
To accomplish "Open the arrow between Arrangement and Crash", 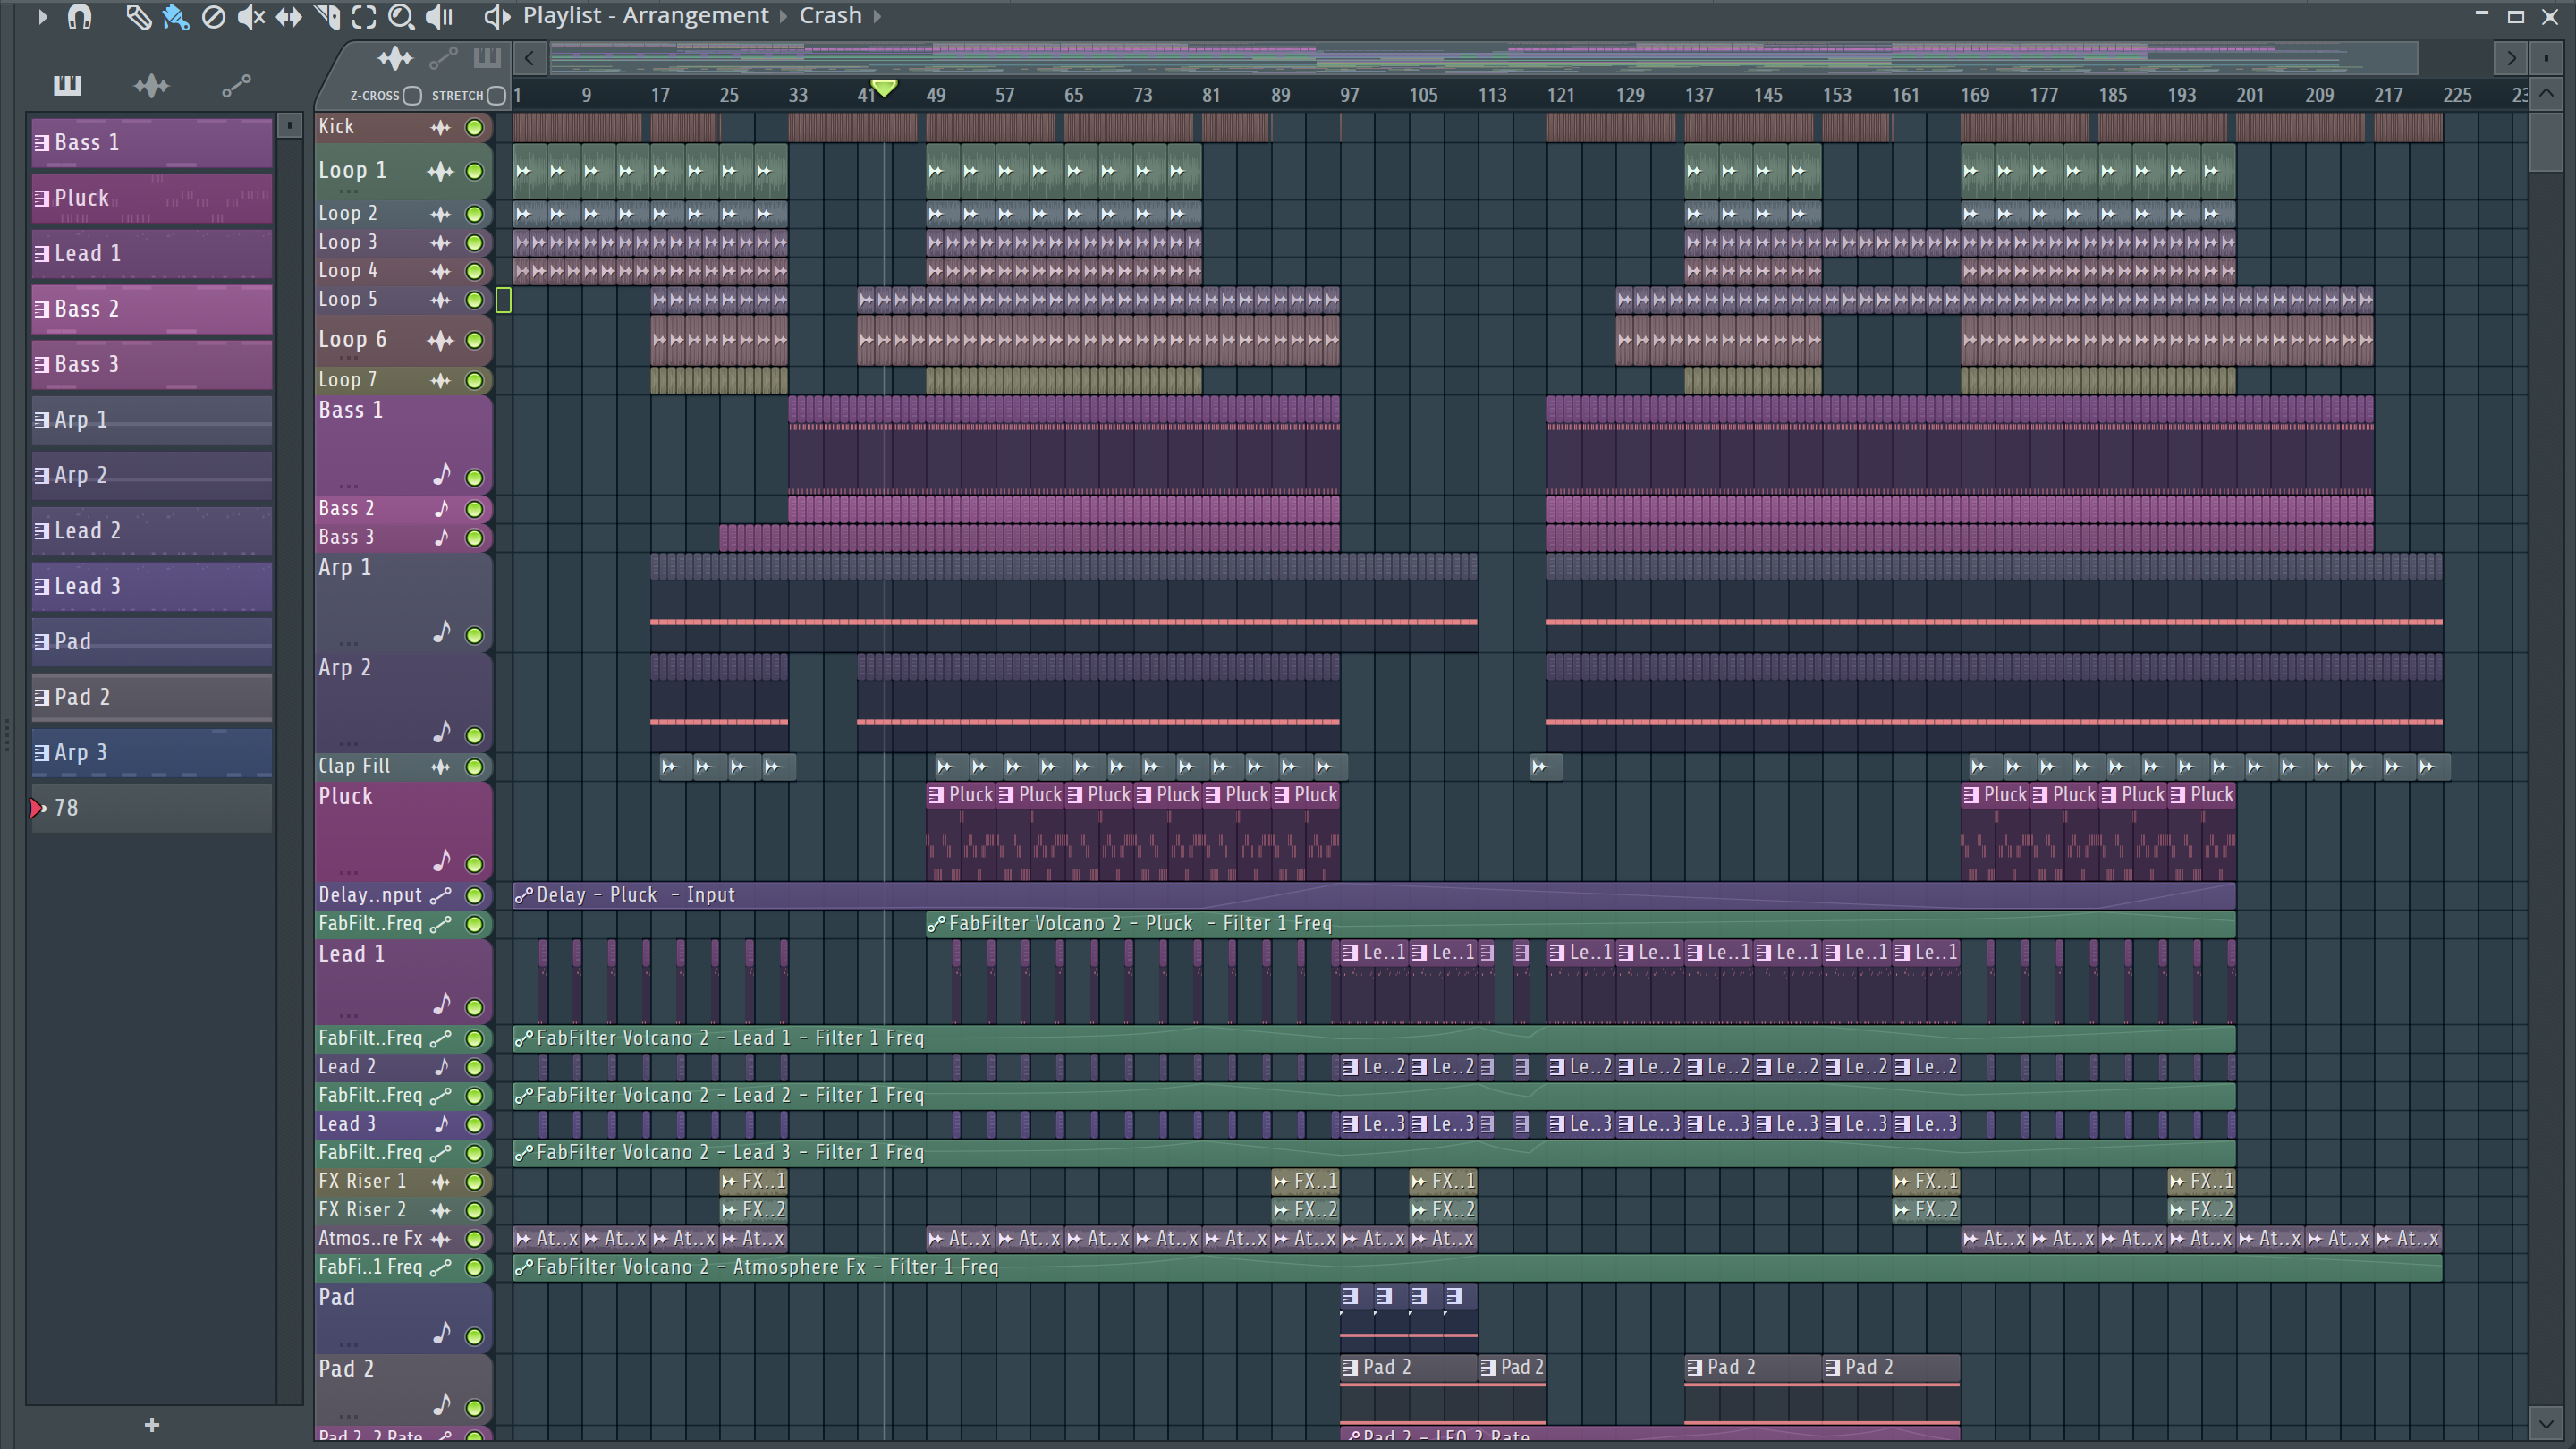I will tap(783, 17).
